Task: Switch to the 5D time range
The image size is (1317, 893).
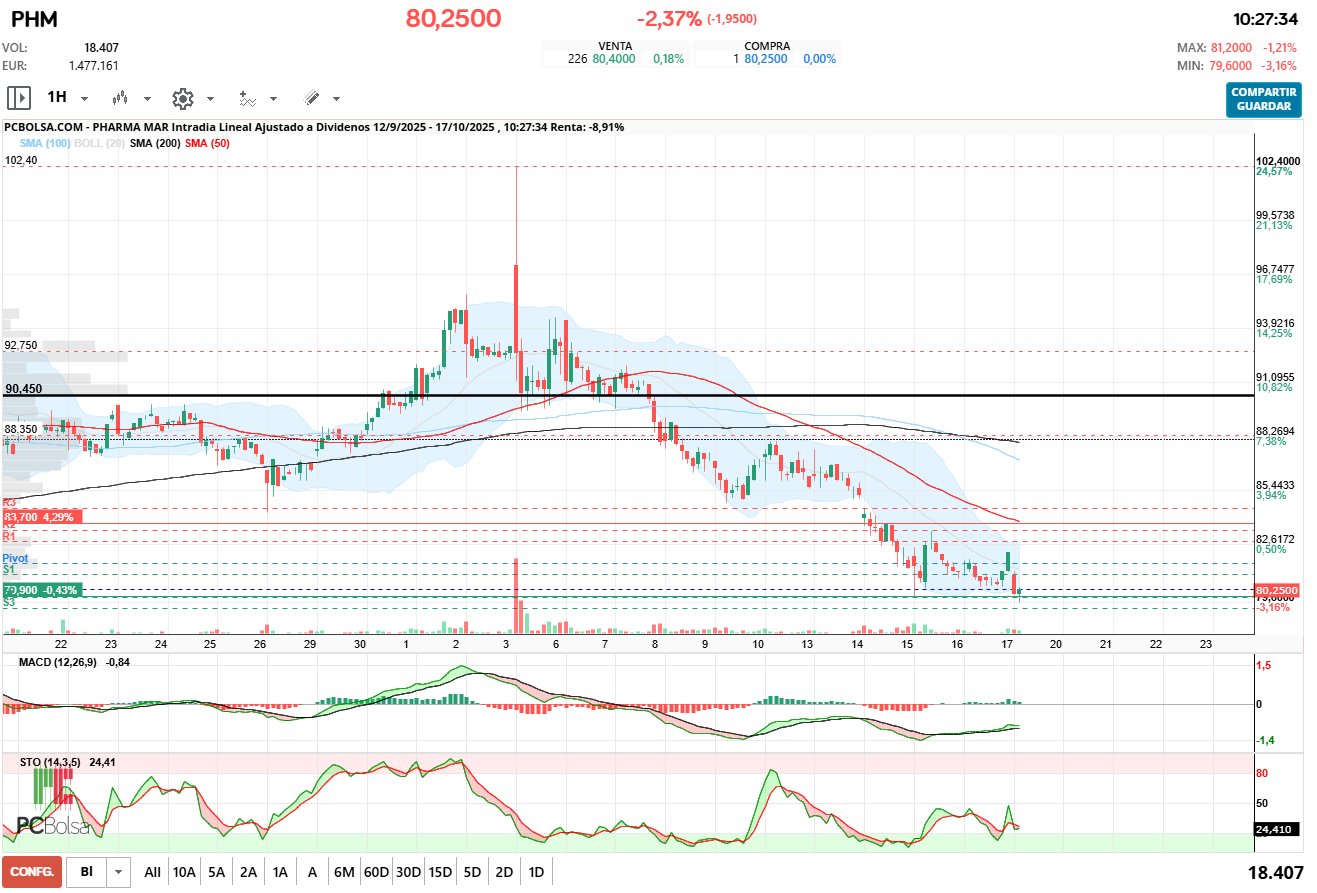Action: tap(472, 872)
